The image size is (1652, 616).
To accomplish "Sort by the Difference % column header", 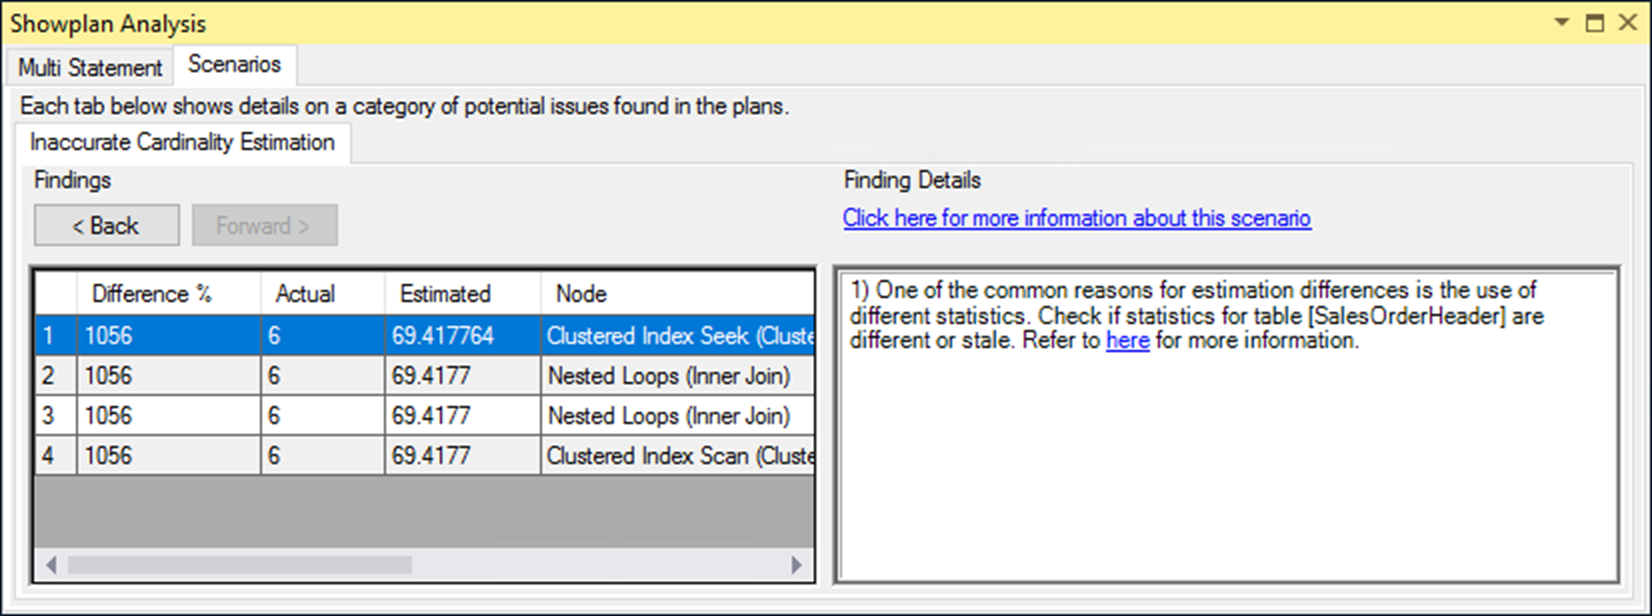I will pyautogui.click(x=168, y=294).
